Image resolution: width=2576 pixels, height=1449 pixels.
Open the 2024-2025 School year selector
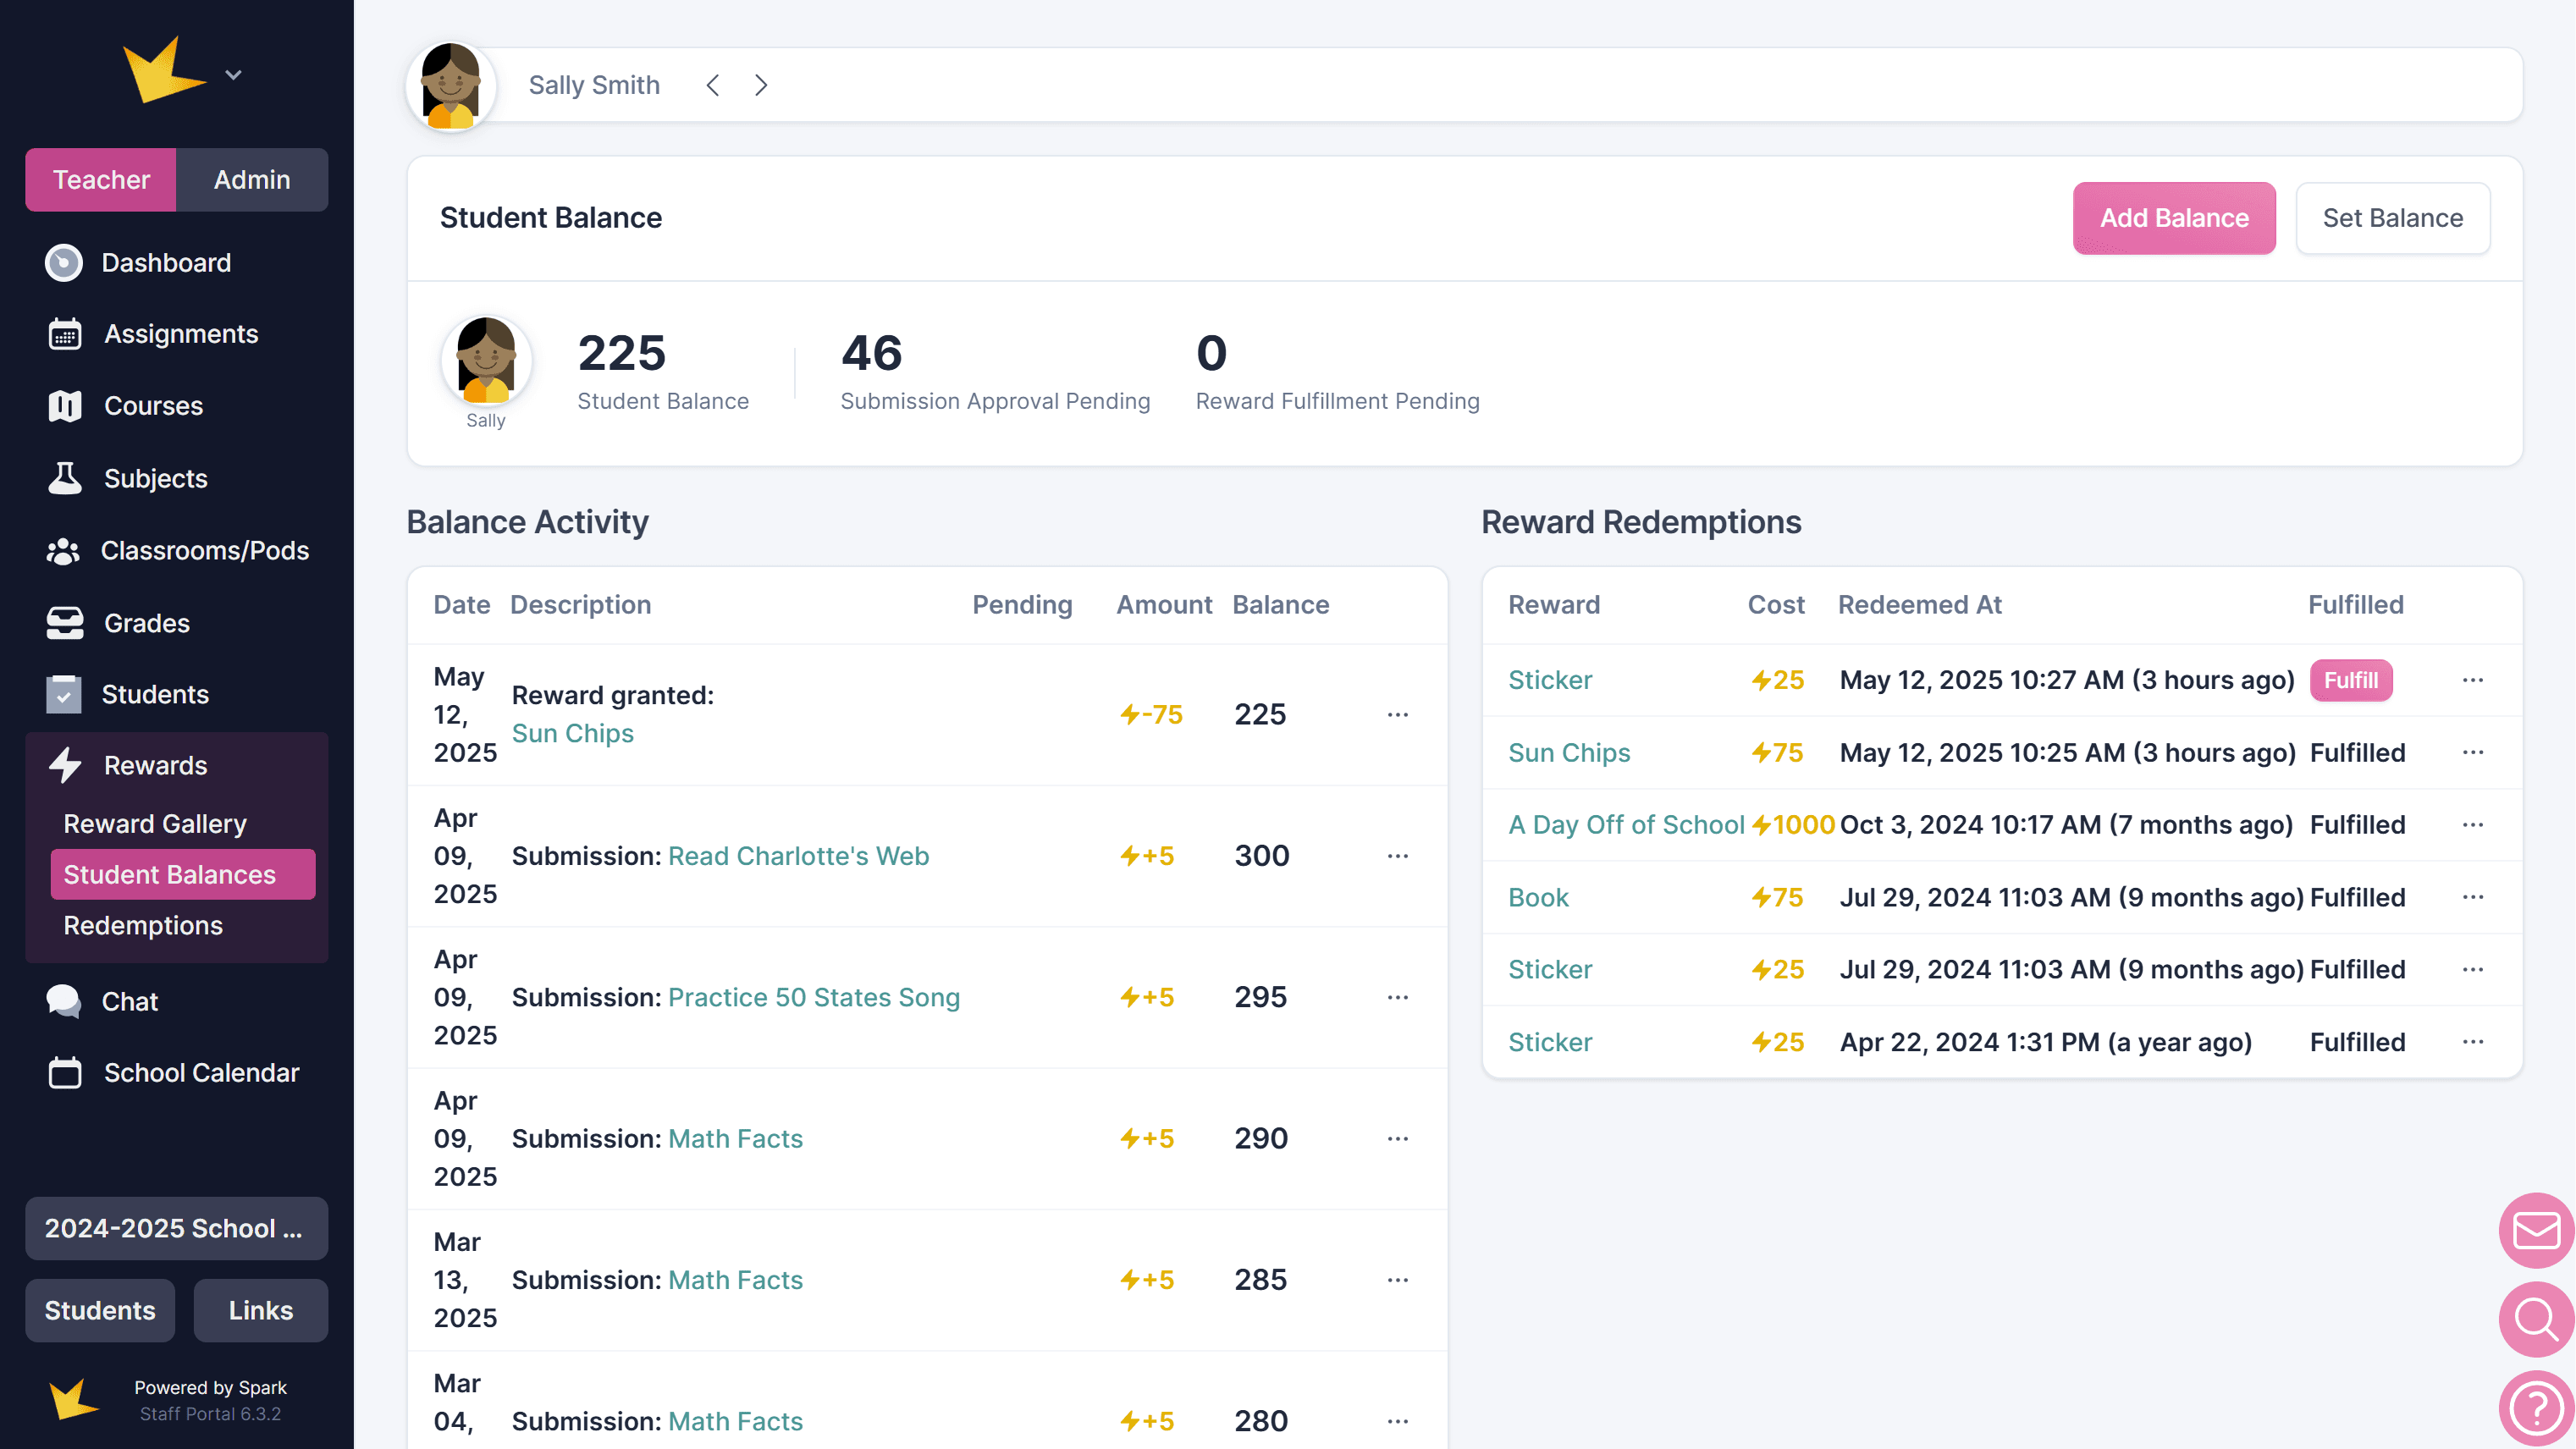click(x=176, y=1228)
